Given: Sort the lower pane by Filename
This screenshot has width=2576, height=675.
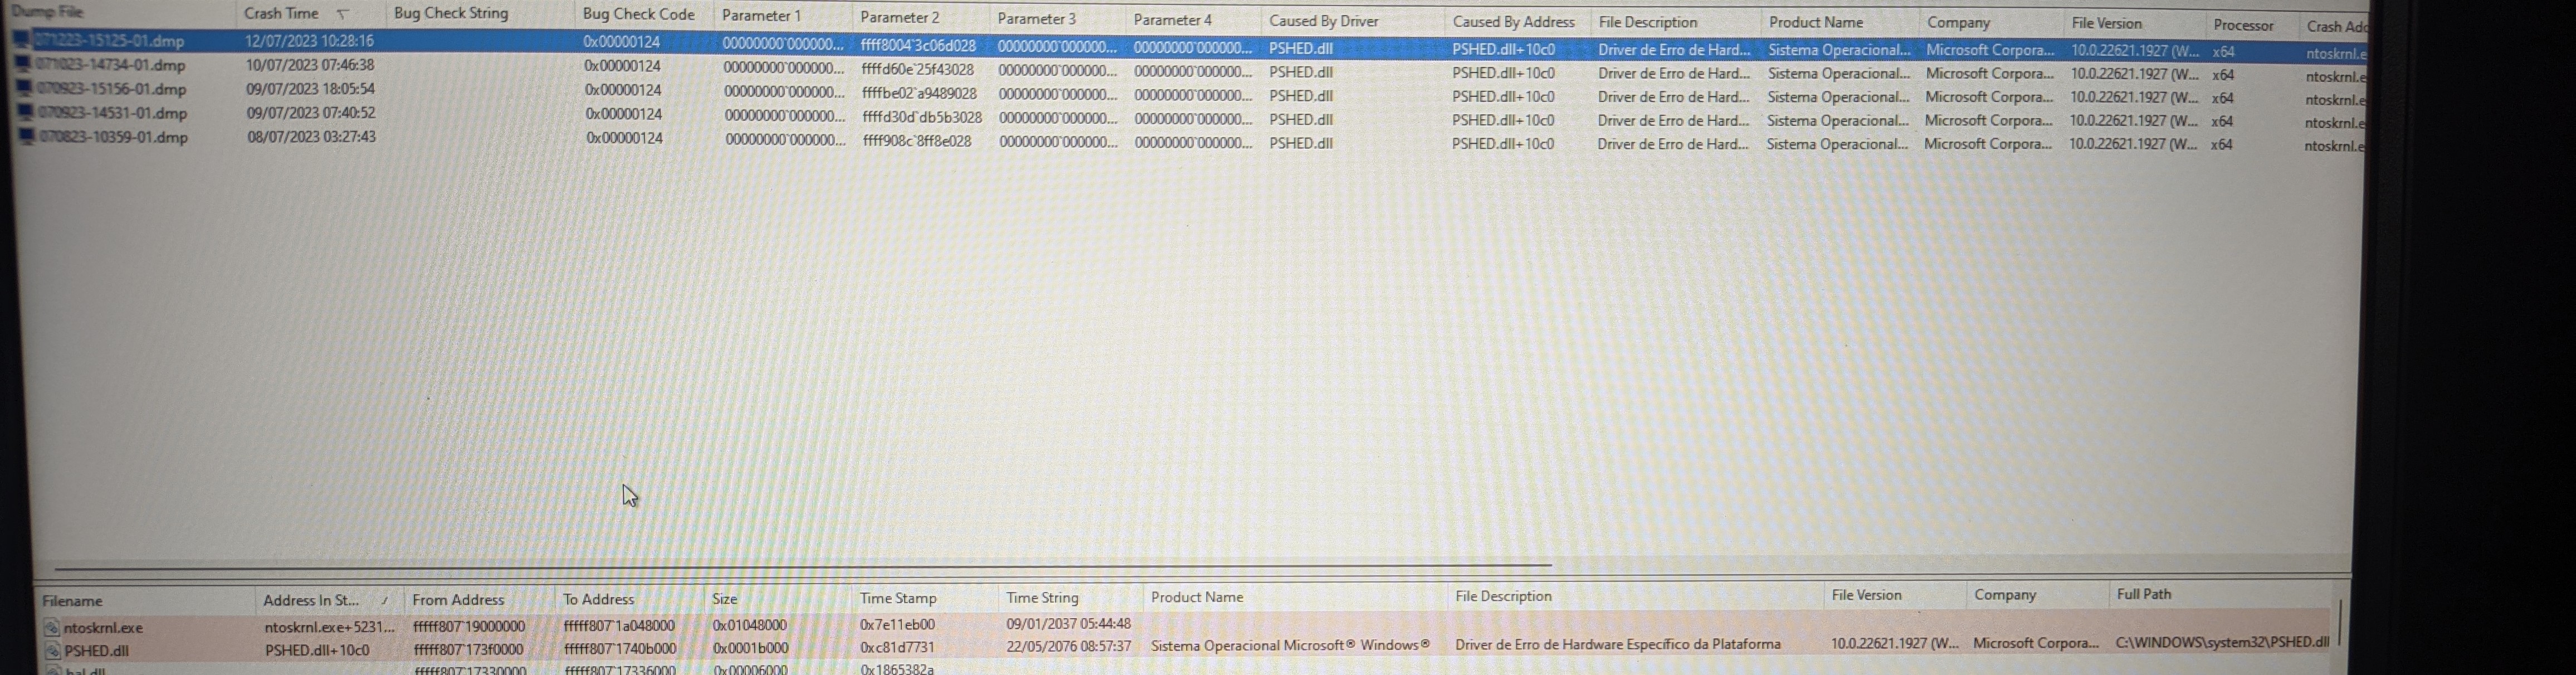Looking at the screenshot, I should 72,601.
